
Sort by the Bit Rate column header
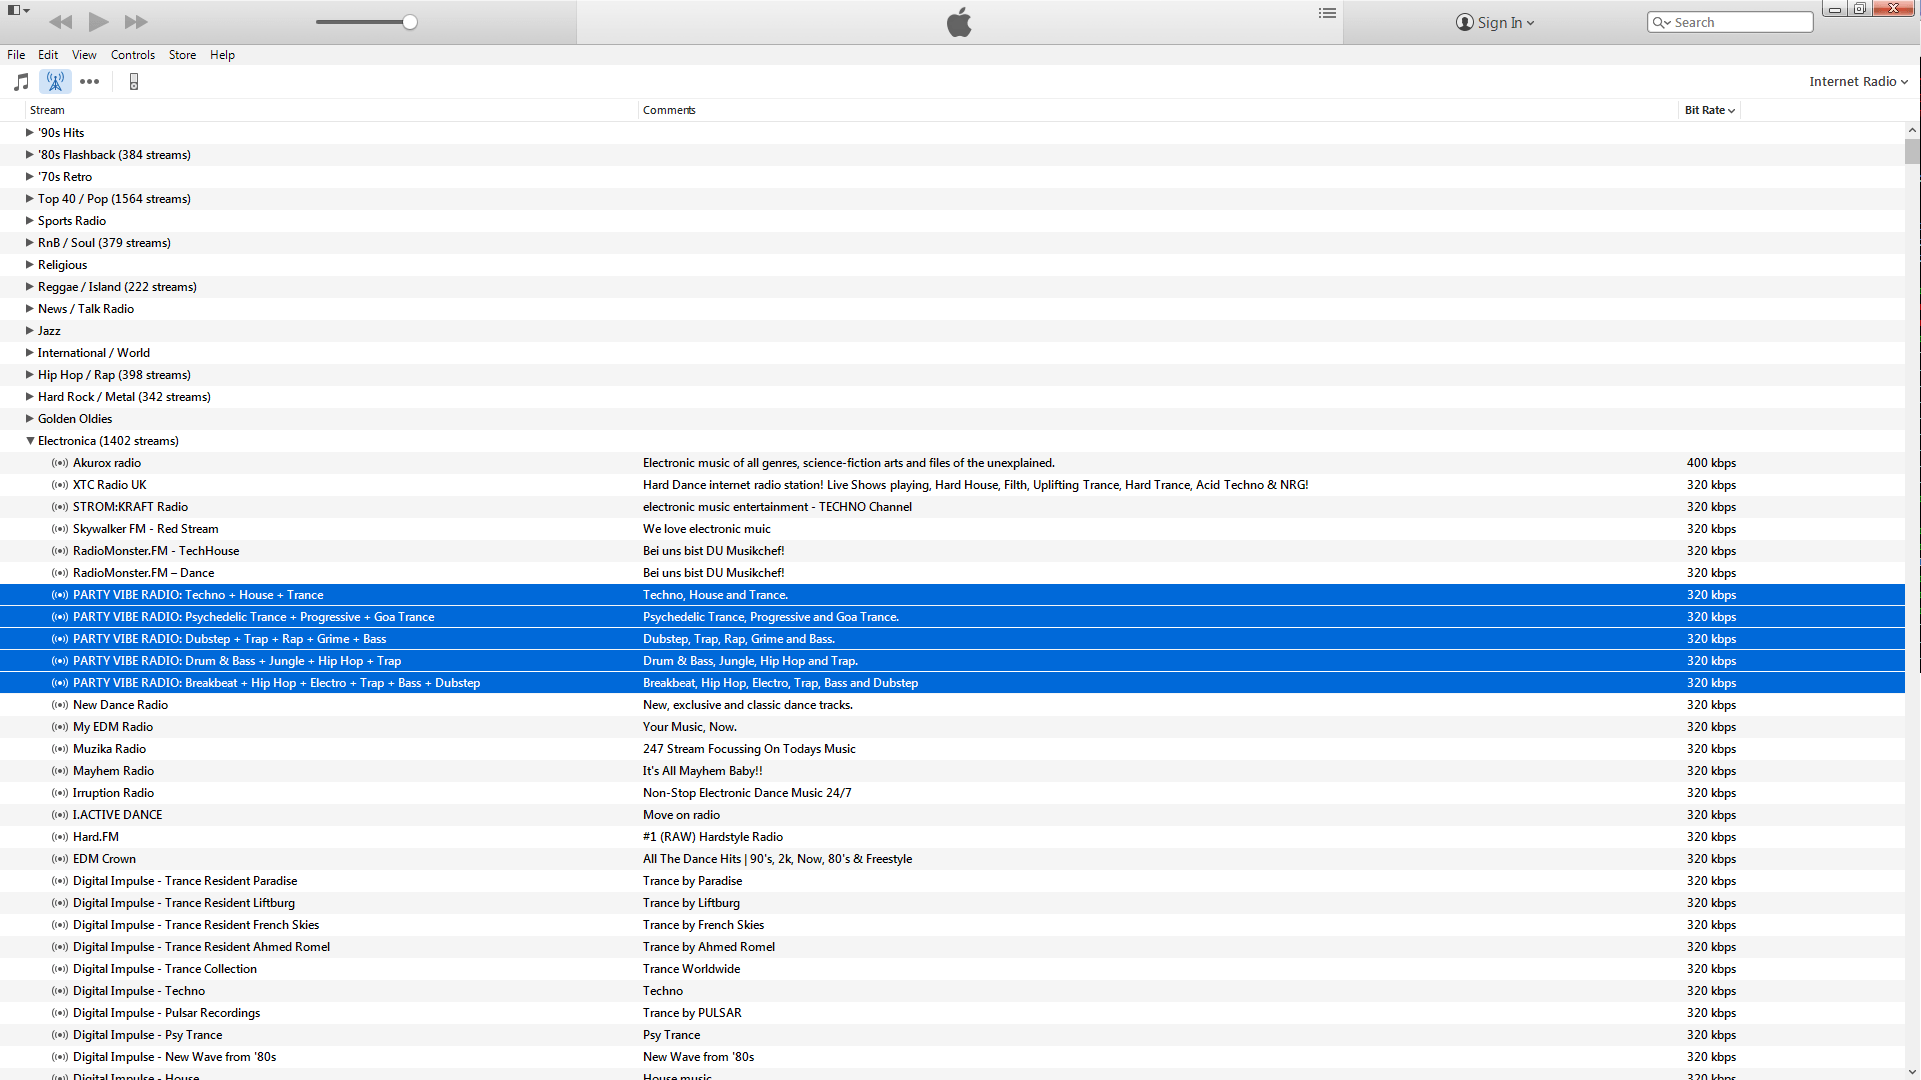point(1709,110)
